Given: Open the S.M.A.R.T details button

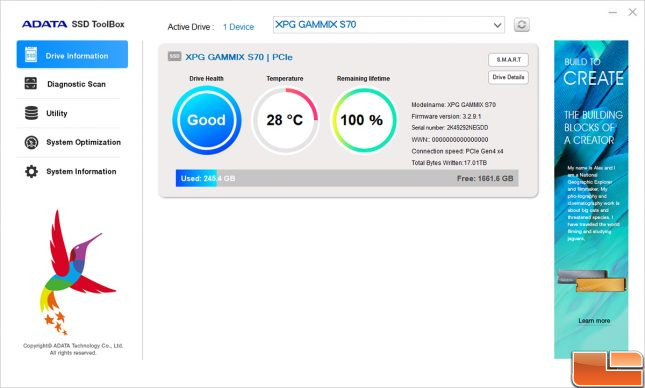Looking at the screenshot, I should click(x=508, y=60).
